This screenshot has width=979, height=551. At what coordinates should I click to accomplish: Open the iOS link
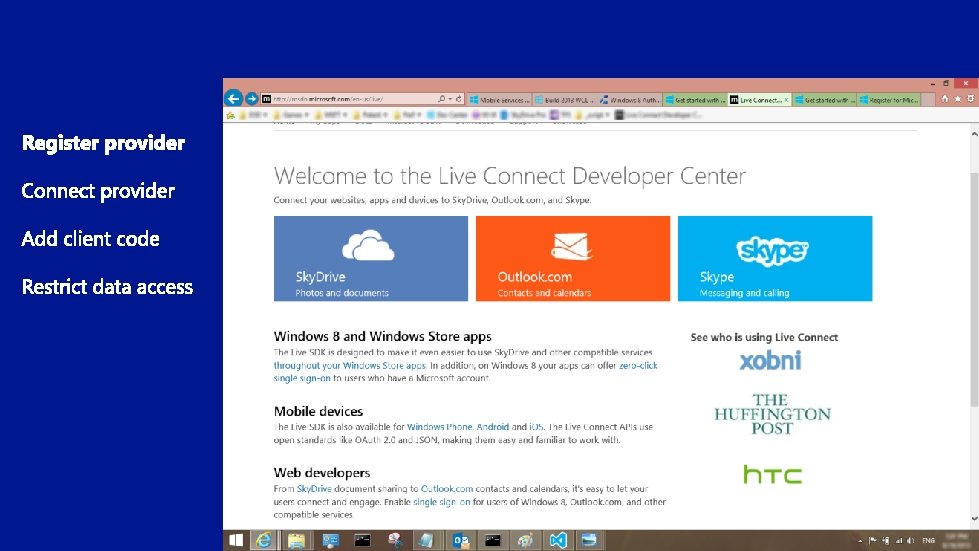click(x=536, y=427)
